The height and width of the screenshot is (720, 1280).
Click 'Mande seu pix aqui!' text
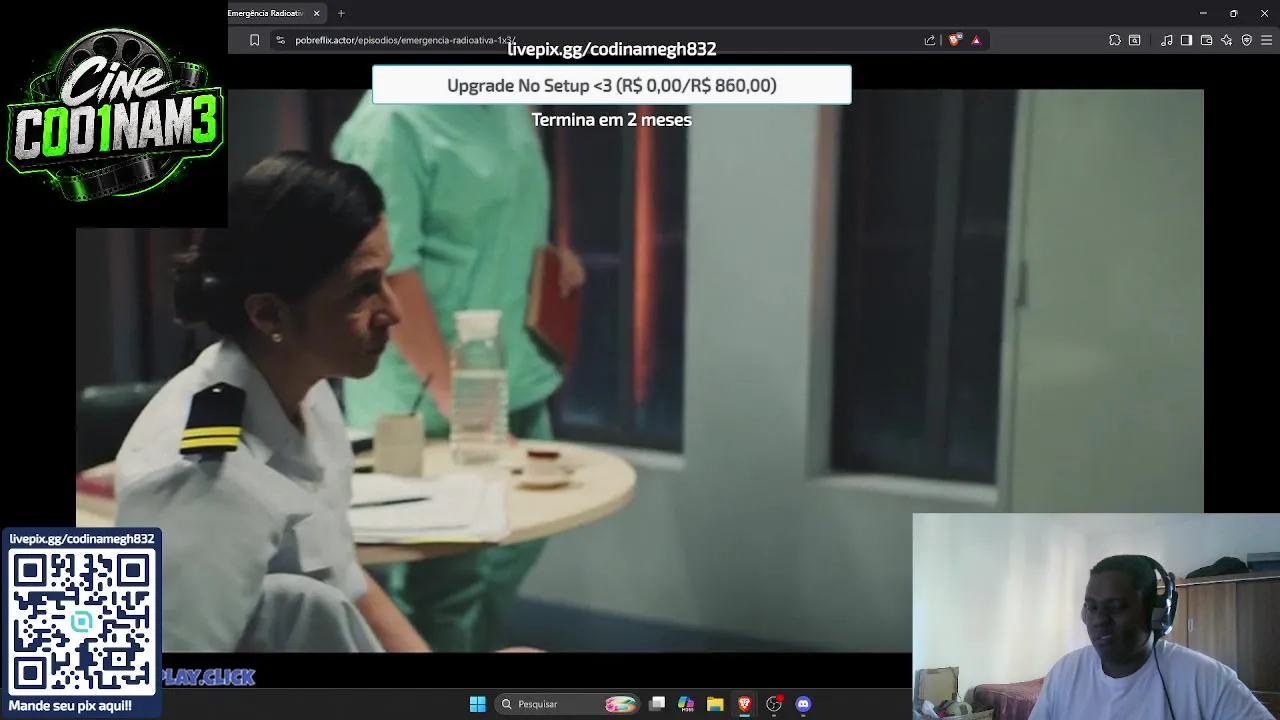click(70, 706)
